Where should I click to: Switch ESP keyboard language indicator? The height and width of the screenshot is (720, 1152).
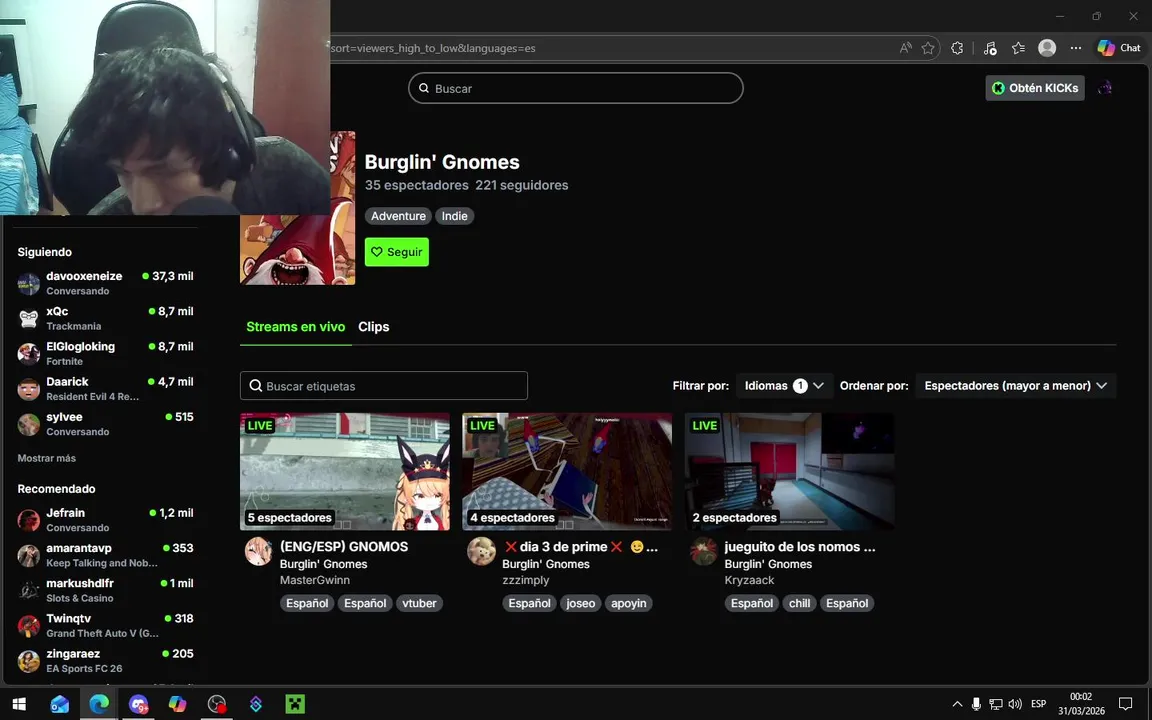click(x=1038, y=704)
